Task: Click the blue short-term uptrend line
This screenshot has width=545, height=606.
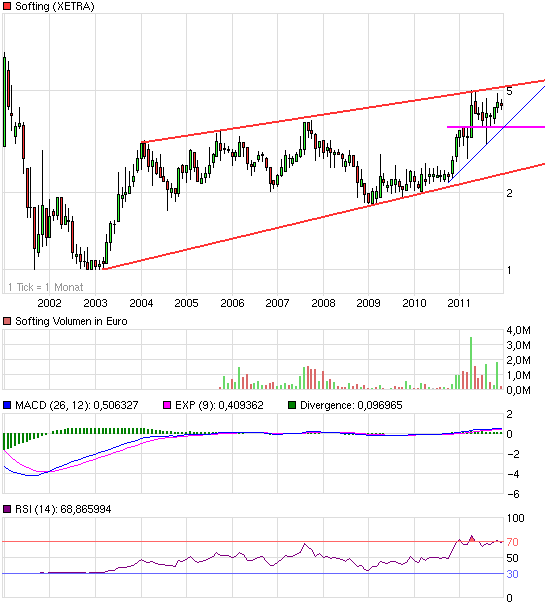Action: [x=497, y=134]
